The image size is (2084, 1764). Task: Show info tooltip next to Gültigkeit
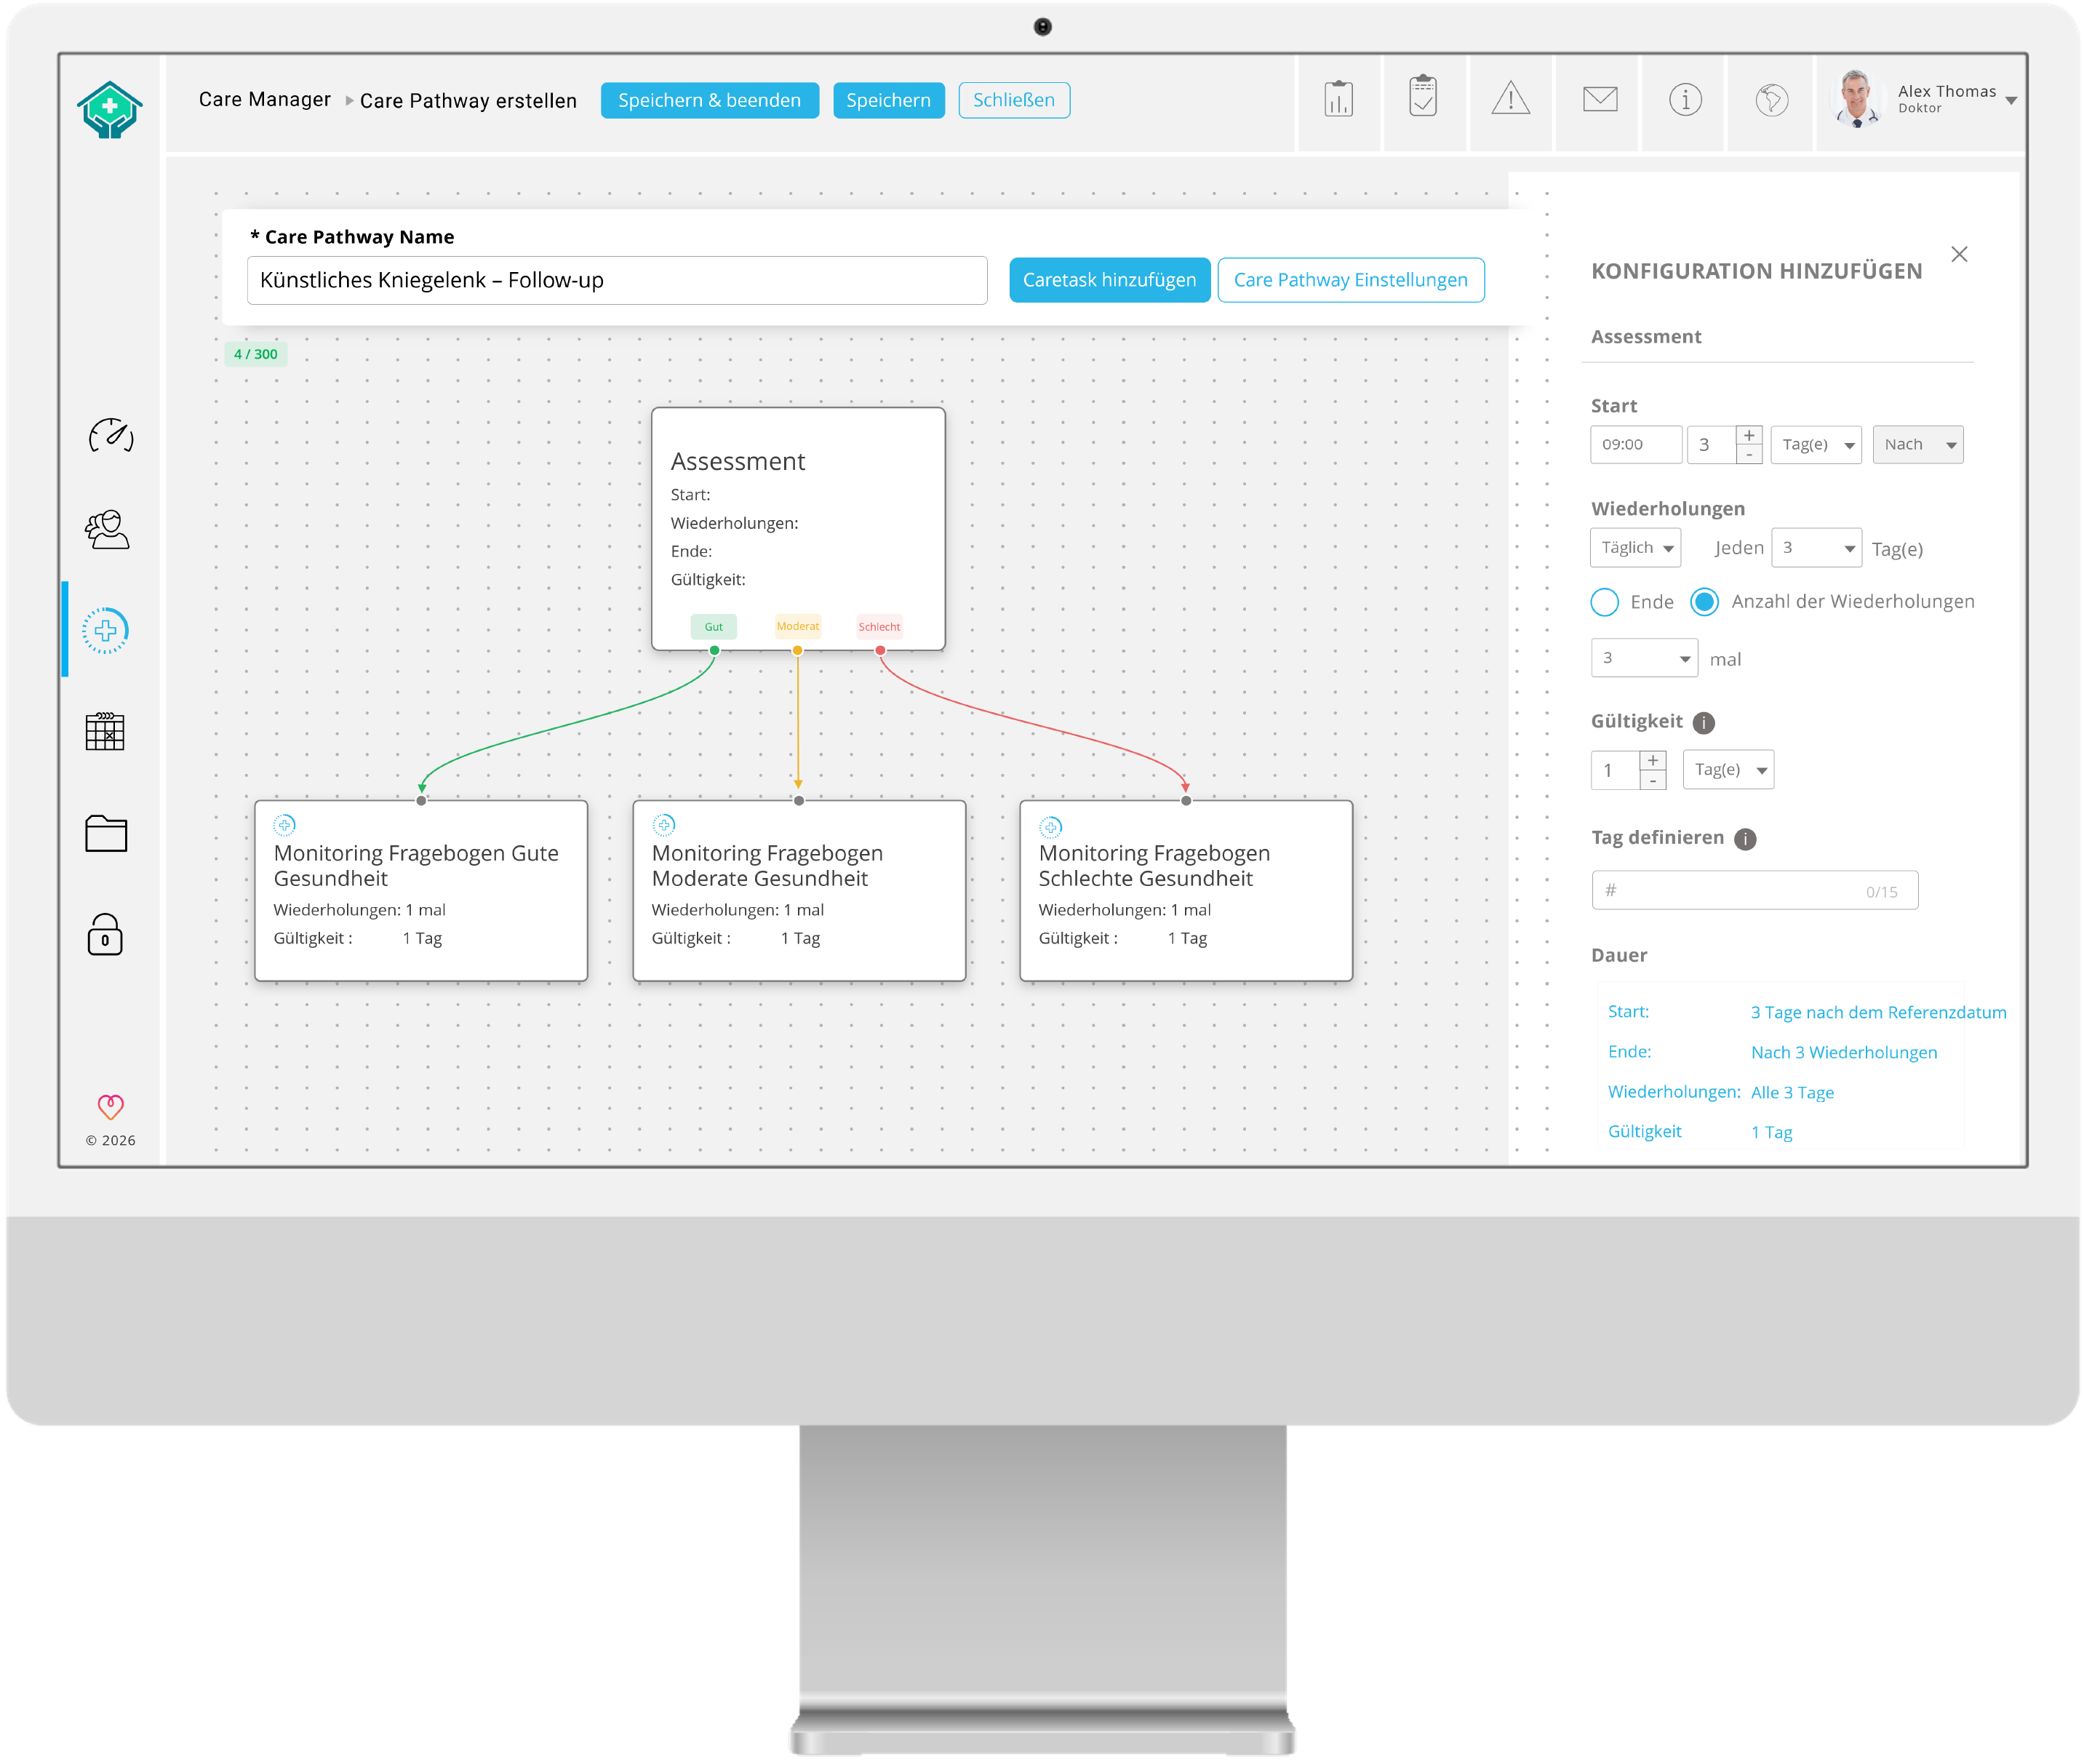coord(1704,722)
